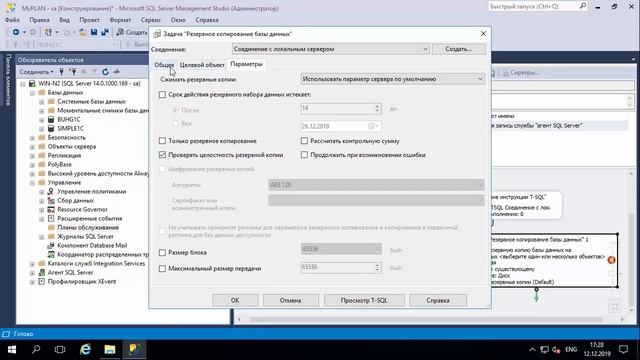Click the WIN-N2 server node icon
The image size is (640, 360).
point(32,83)
